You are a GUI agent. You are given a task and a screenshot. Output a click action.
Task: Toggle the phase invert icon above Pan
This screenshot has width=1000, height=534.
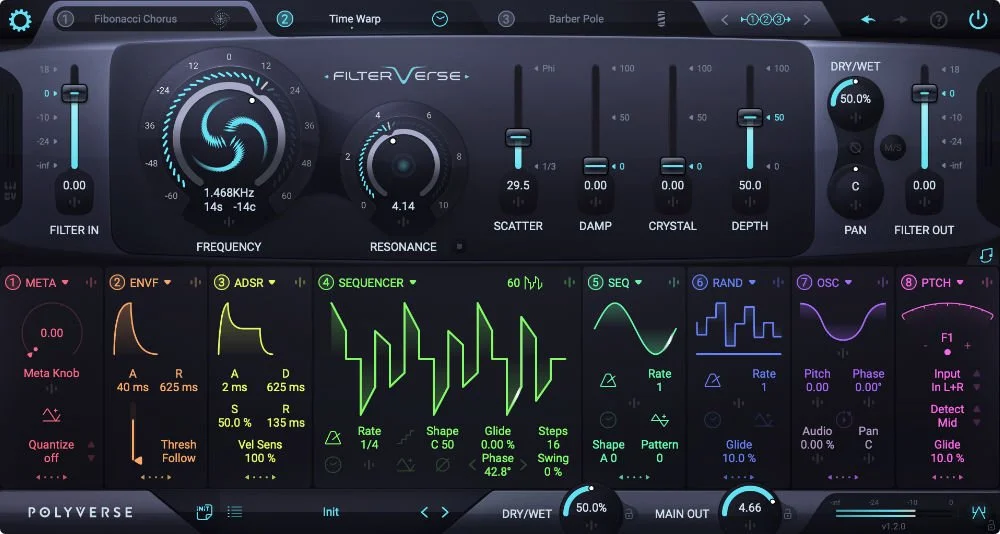coord(855,148)
